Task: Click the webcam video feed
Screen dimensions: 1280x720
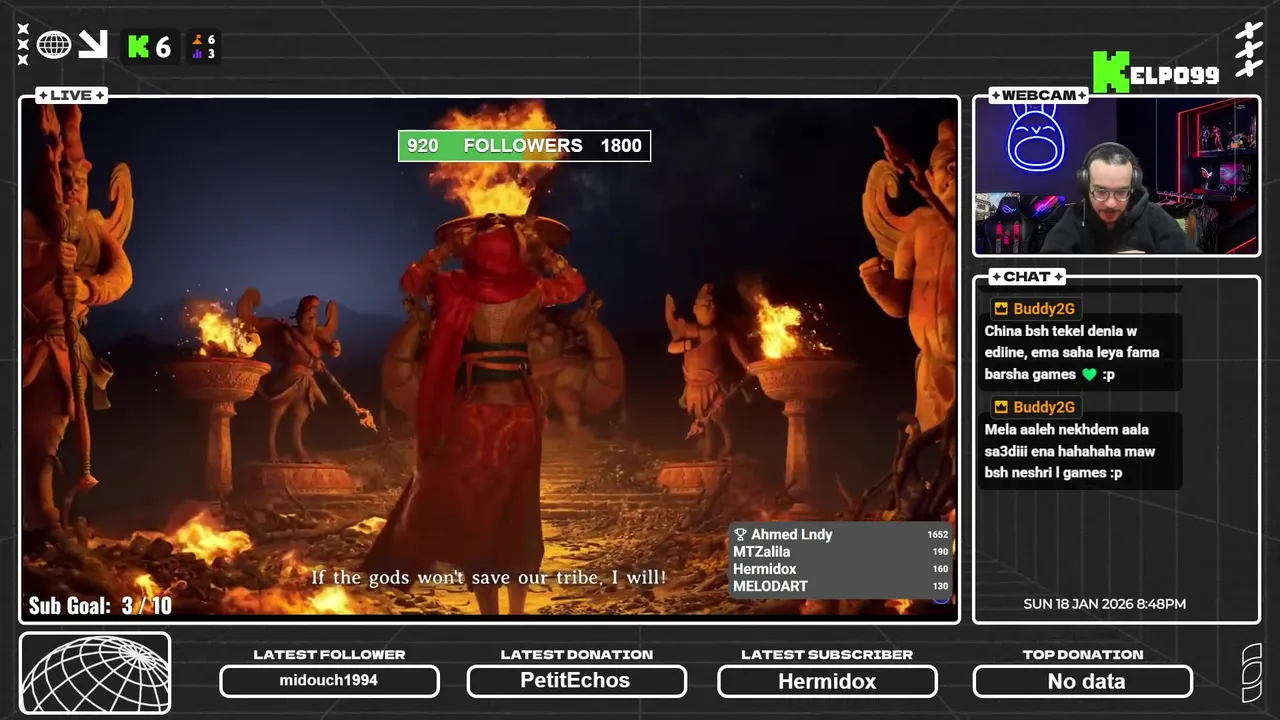Action: click(x=1116, y=176)
